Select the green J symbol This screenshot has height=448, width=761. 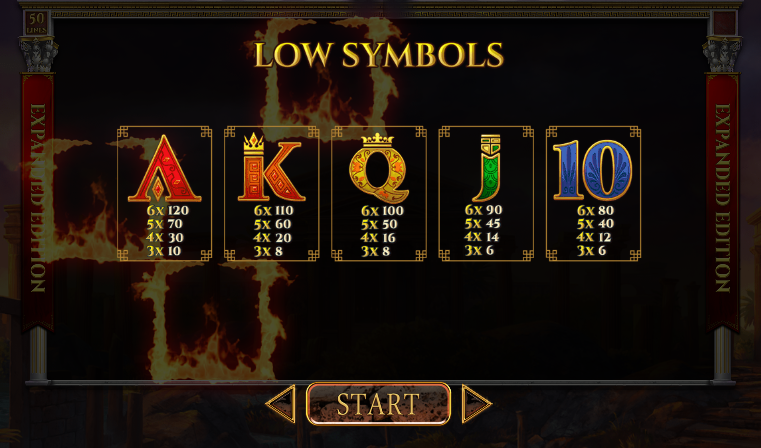(486, 168)
